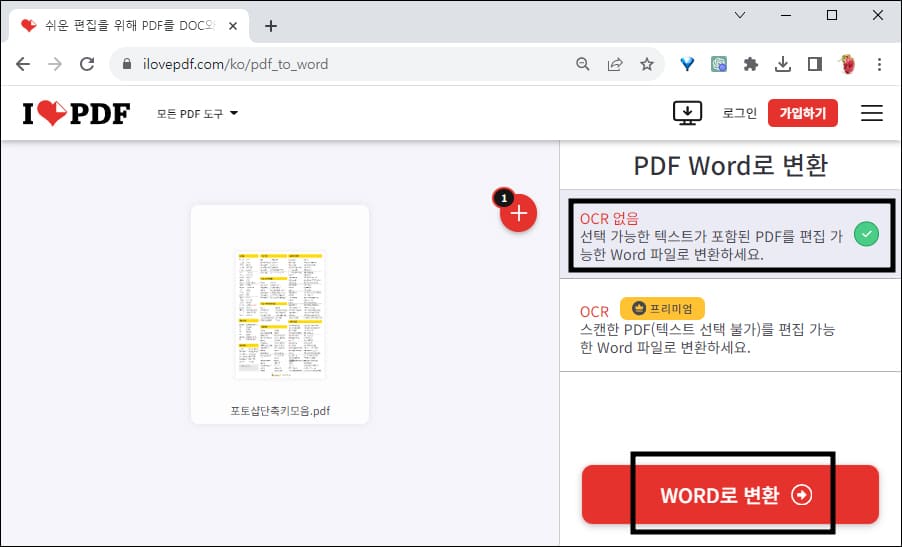Select the 포토샵단축키모음.pdf thumbnail

(x=280, y=315)
